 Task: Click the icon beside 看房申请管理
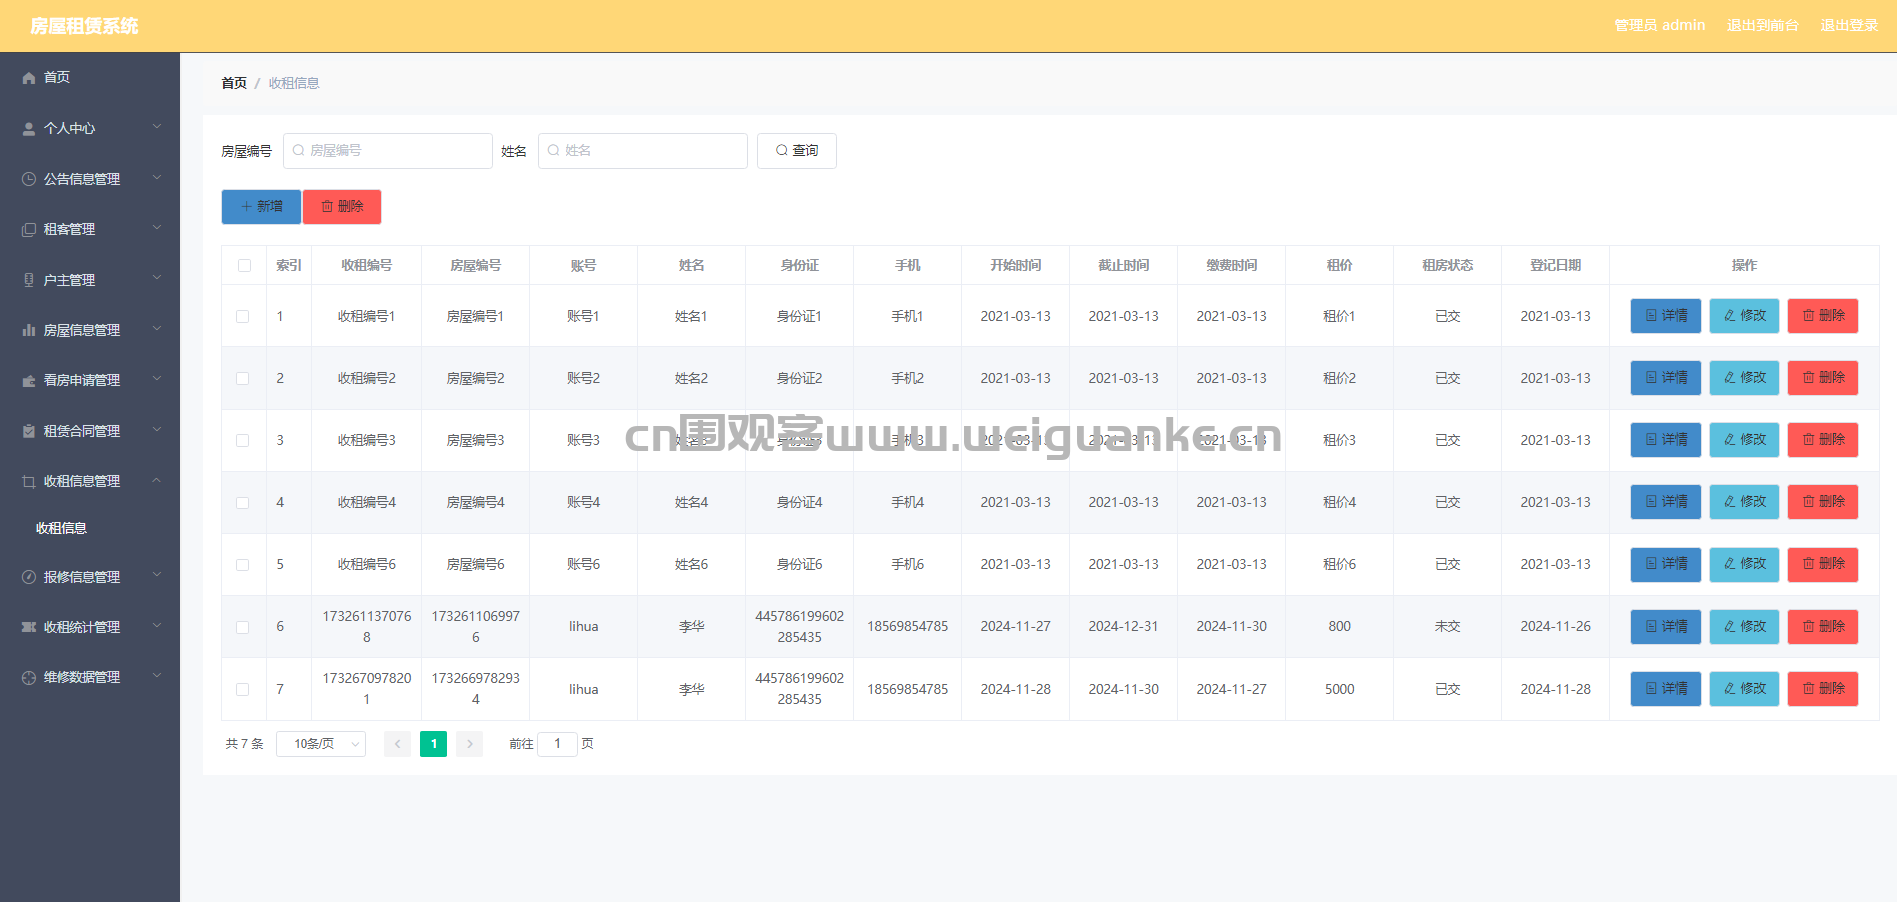pyautogui.click(x=29, y=381)
